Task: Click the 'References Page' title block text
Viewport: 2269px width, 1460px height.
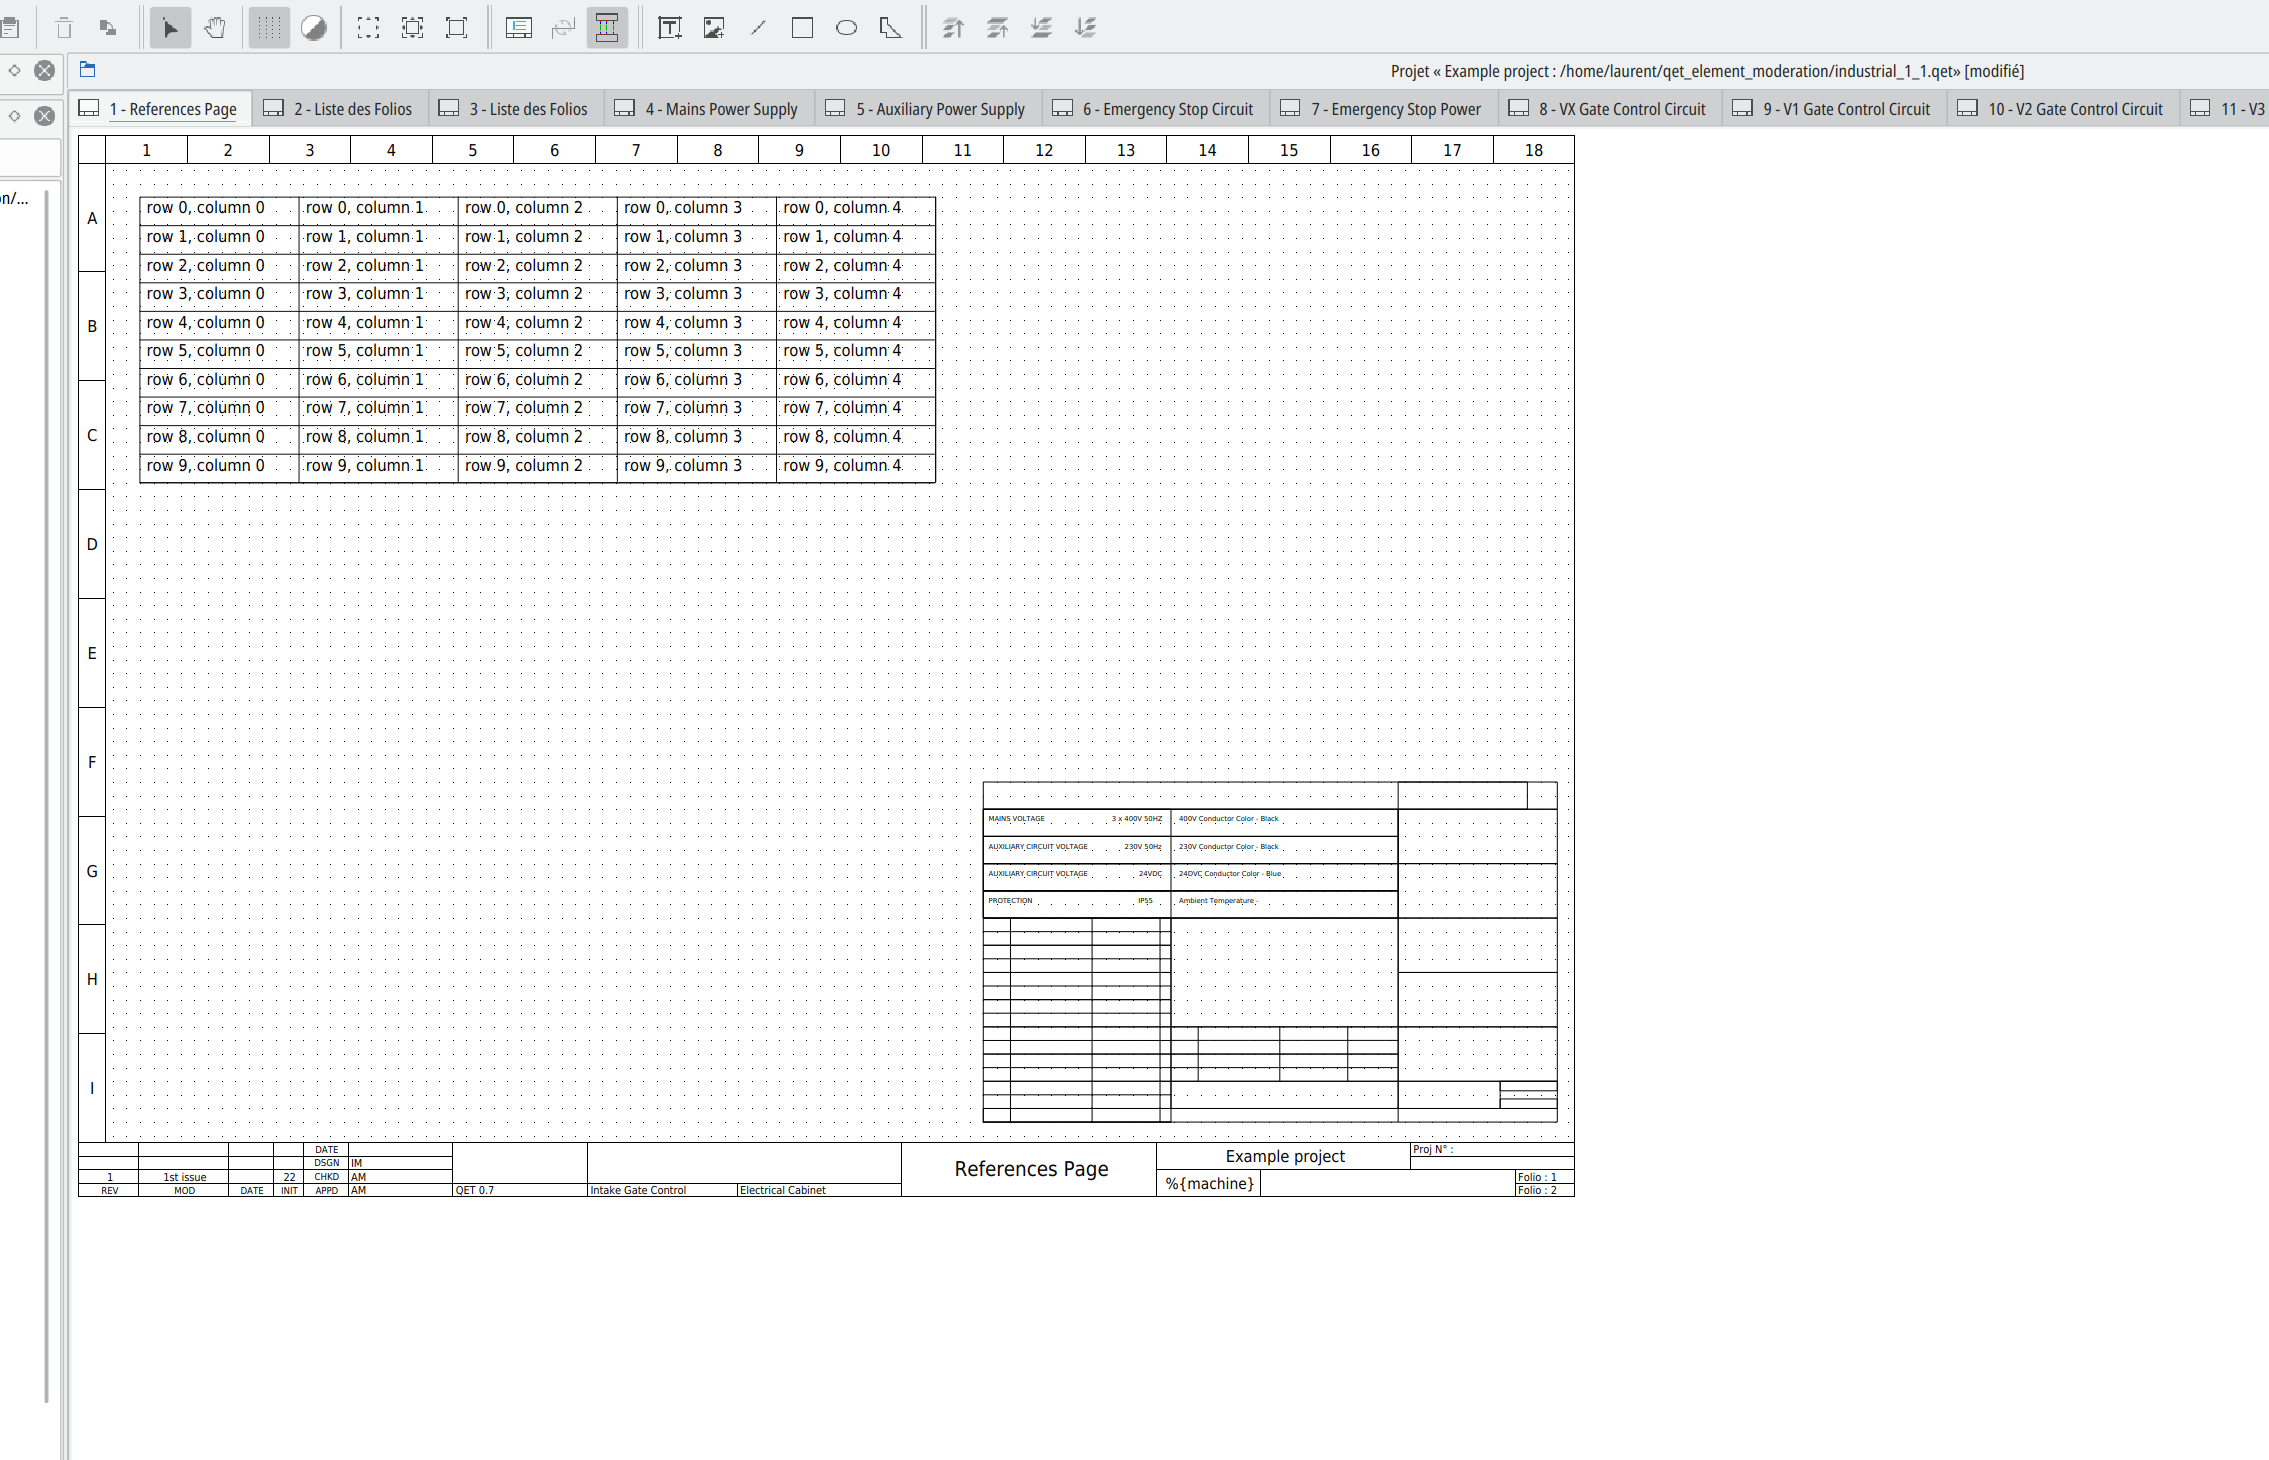Action: point(1031,1169)
